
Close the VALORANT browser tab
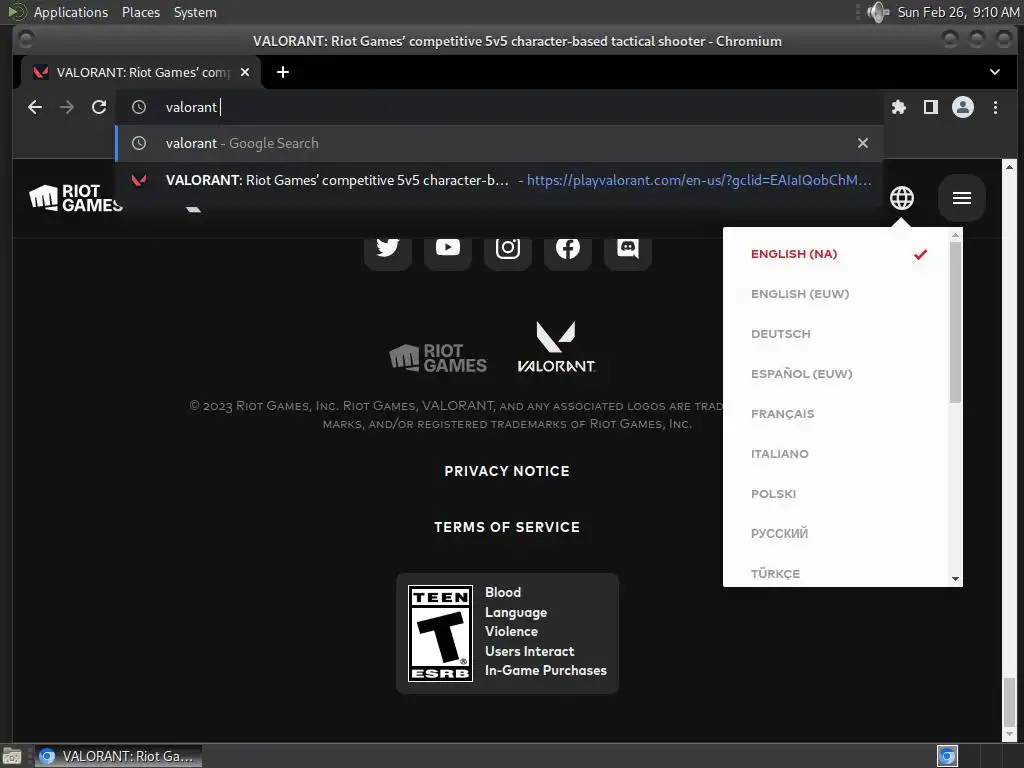(x=245, y=72)
